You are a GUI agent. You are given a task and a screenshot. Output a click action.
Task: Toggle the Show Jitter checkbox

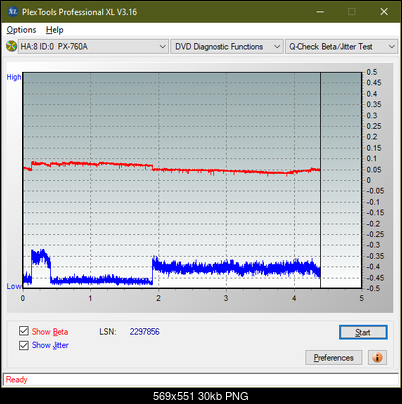[x=24, y=345]
